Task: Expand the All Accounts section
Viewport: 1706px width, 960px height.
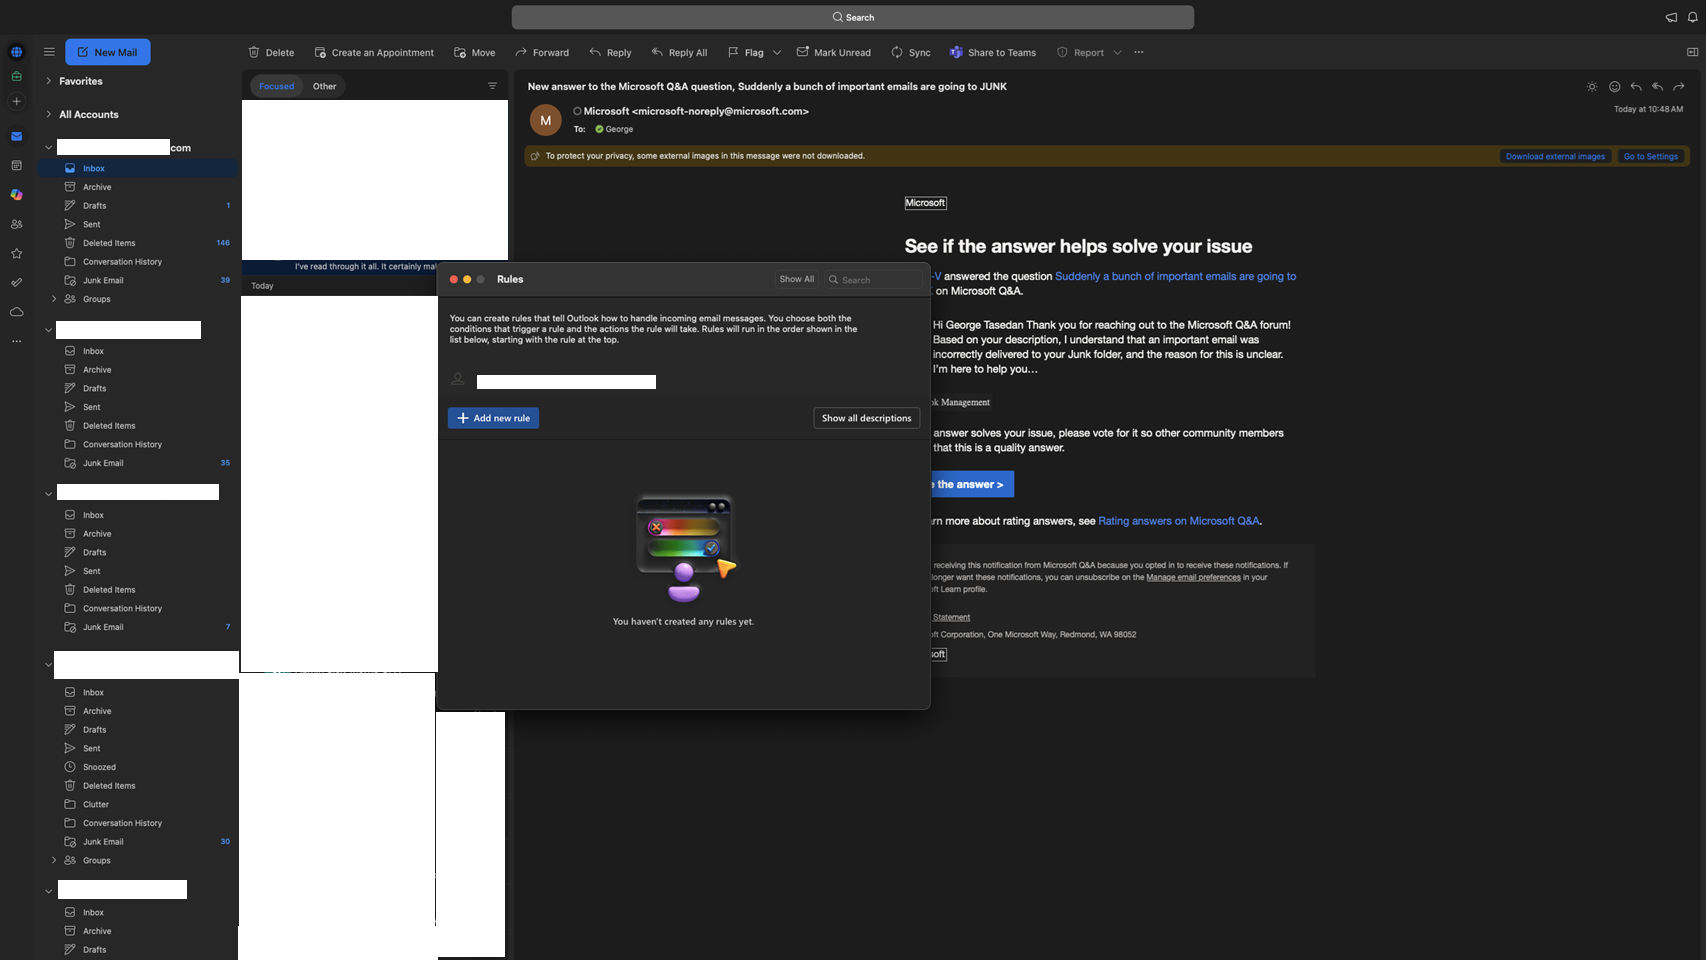Action: (x=48, y=114)
